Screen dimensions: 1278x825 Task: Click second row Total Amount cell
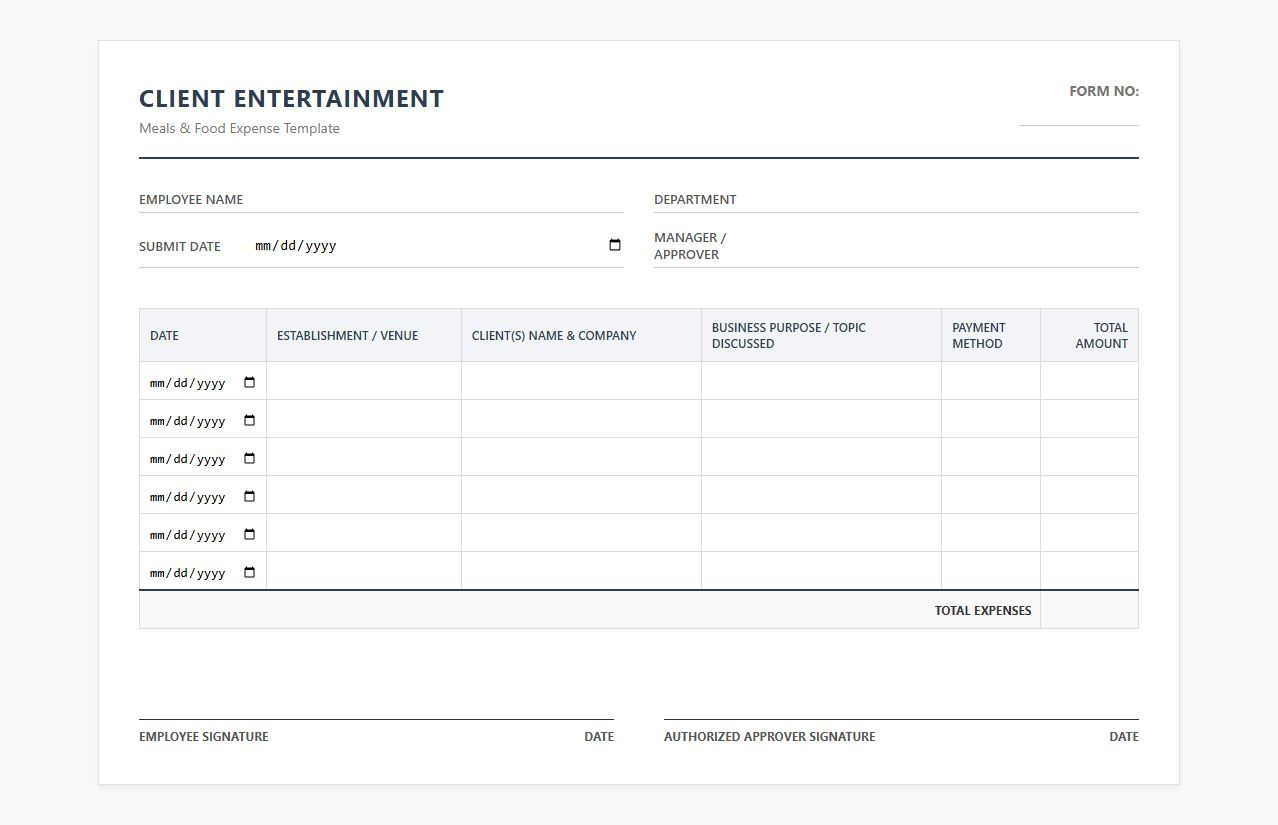(1089, 419)
